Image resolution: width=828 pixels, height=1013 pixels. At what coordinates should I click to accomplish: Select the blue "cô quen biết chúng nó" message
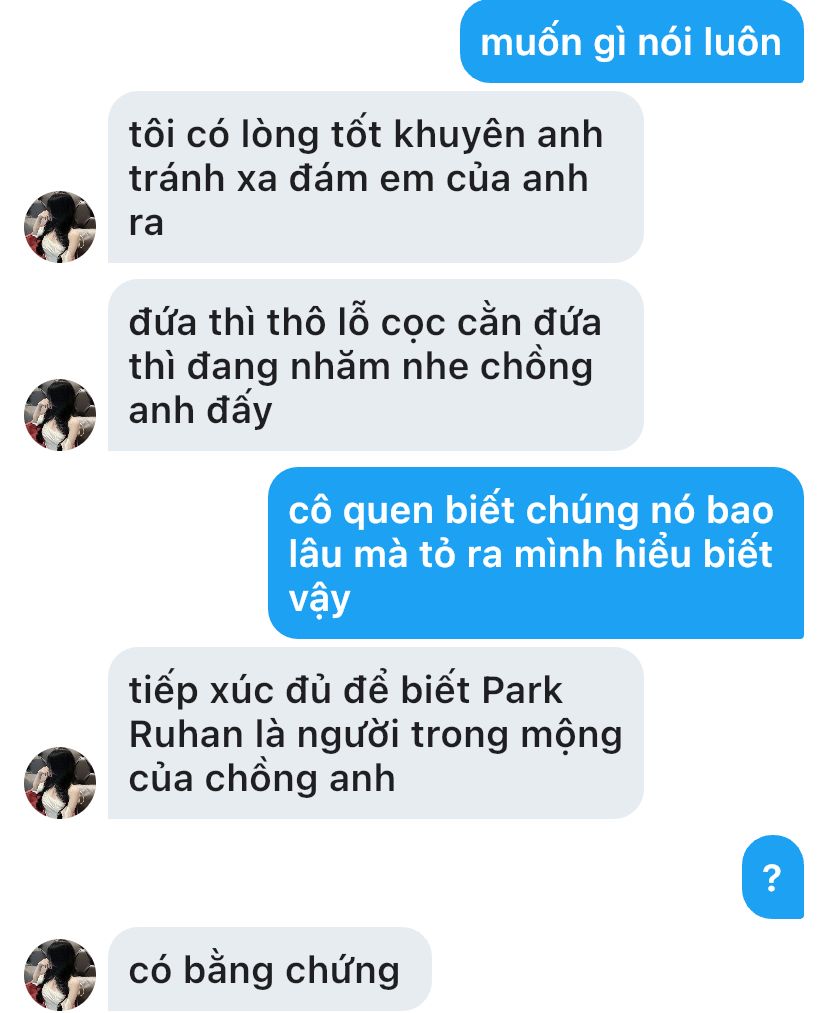point(536,553)
